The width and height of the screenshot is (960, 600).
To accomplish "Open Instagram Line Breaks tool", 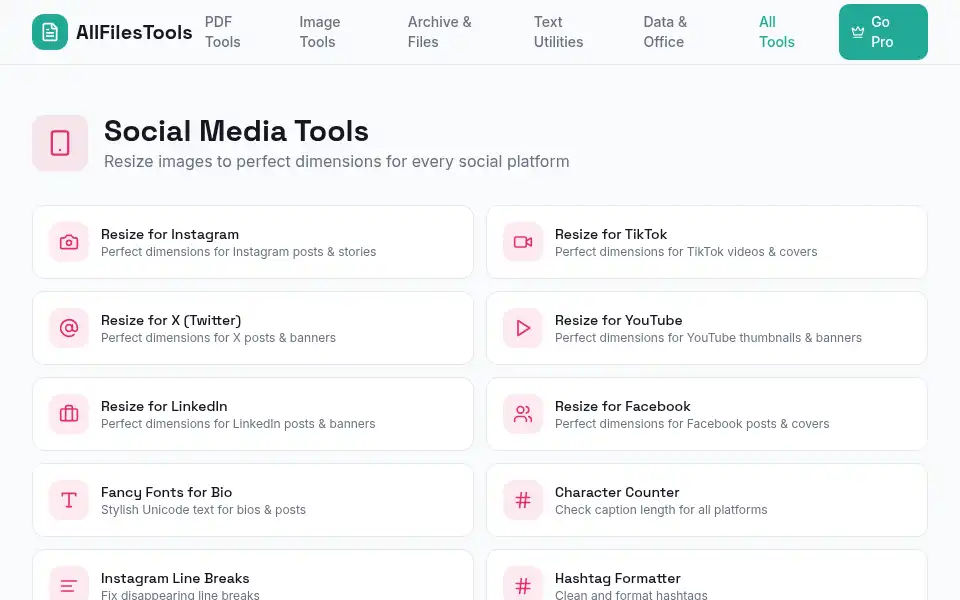I will tap(253, 575).
